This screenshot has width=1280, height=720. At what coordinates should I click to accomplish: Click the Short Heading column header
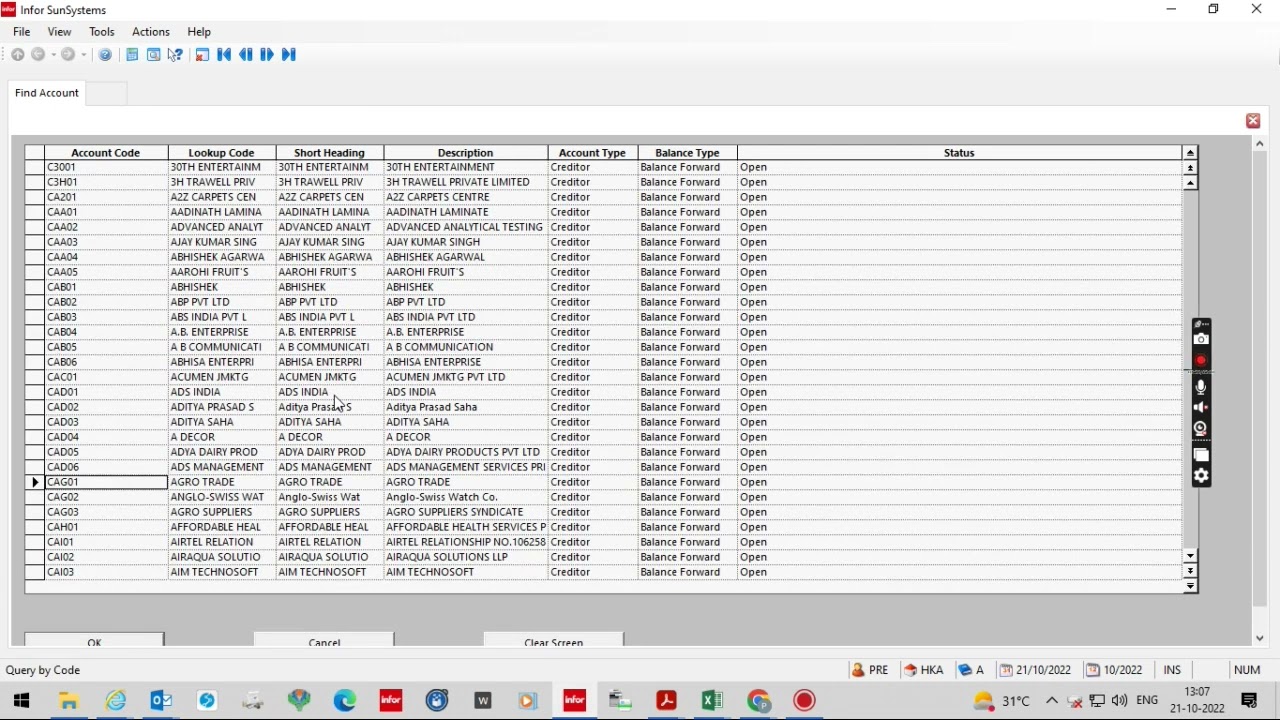(x=330, y=153)
